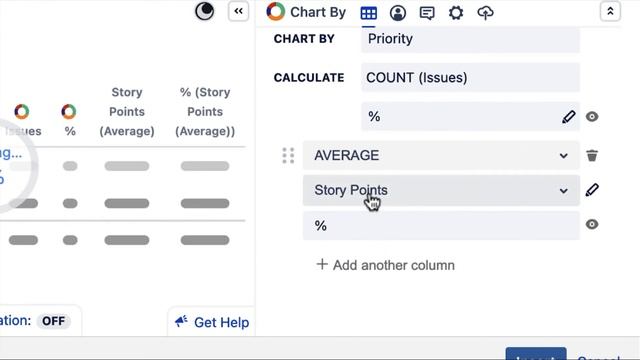Toggle visibility of COUNT percent column

[x=592, y=117]
